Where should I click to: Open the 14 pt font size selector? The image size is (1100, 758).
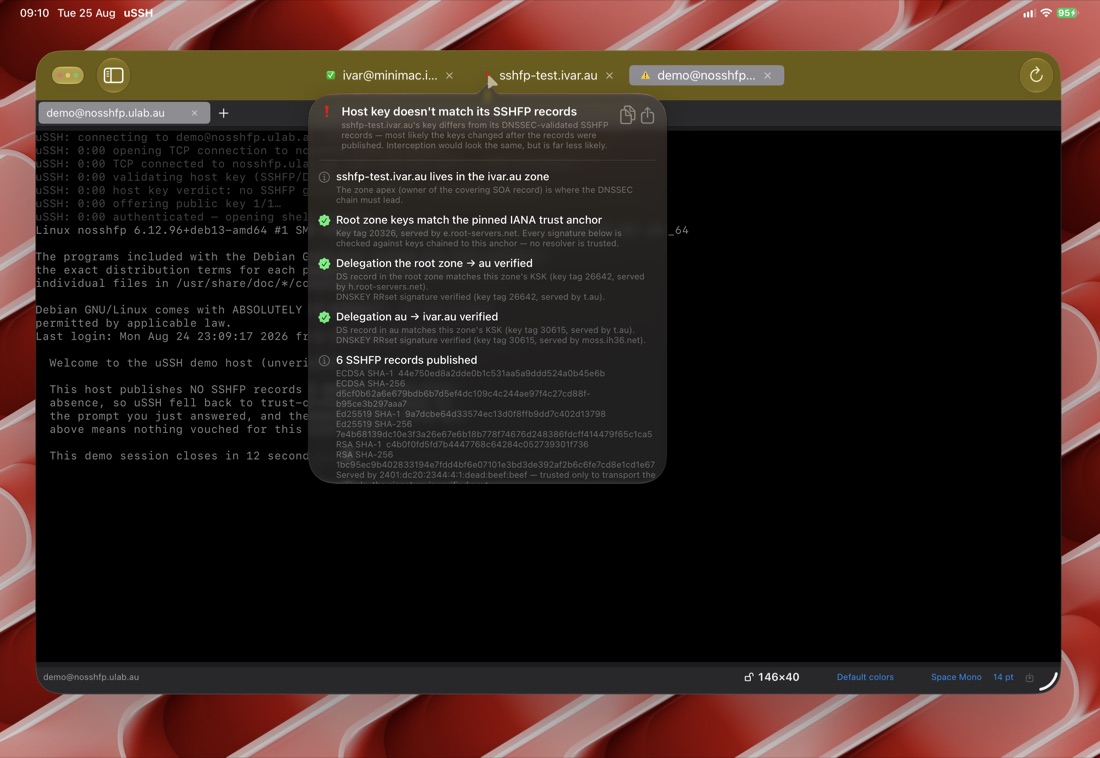(1003, 677)
